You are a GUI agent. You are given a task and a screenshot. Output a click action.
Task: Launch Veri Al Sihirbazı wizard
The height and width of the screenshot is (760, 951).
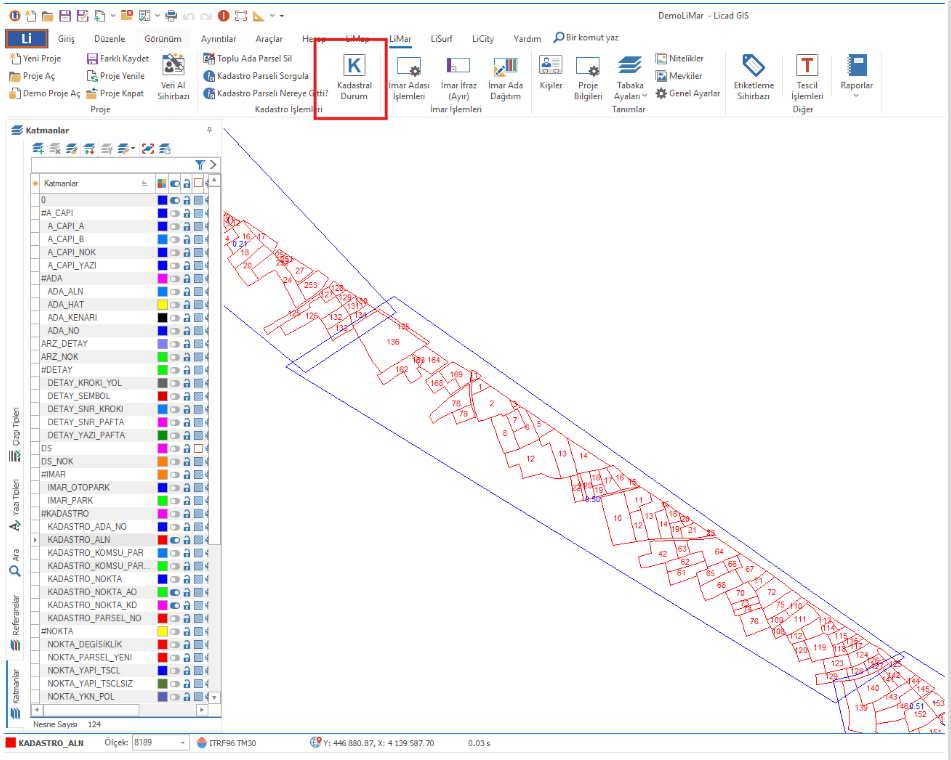click(x=174, y=76)
